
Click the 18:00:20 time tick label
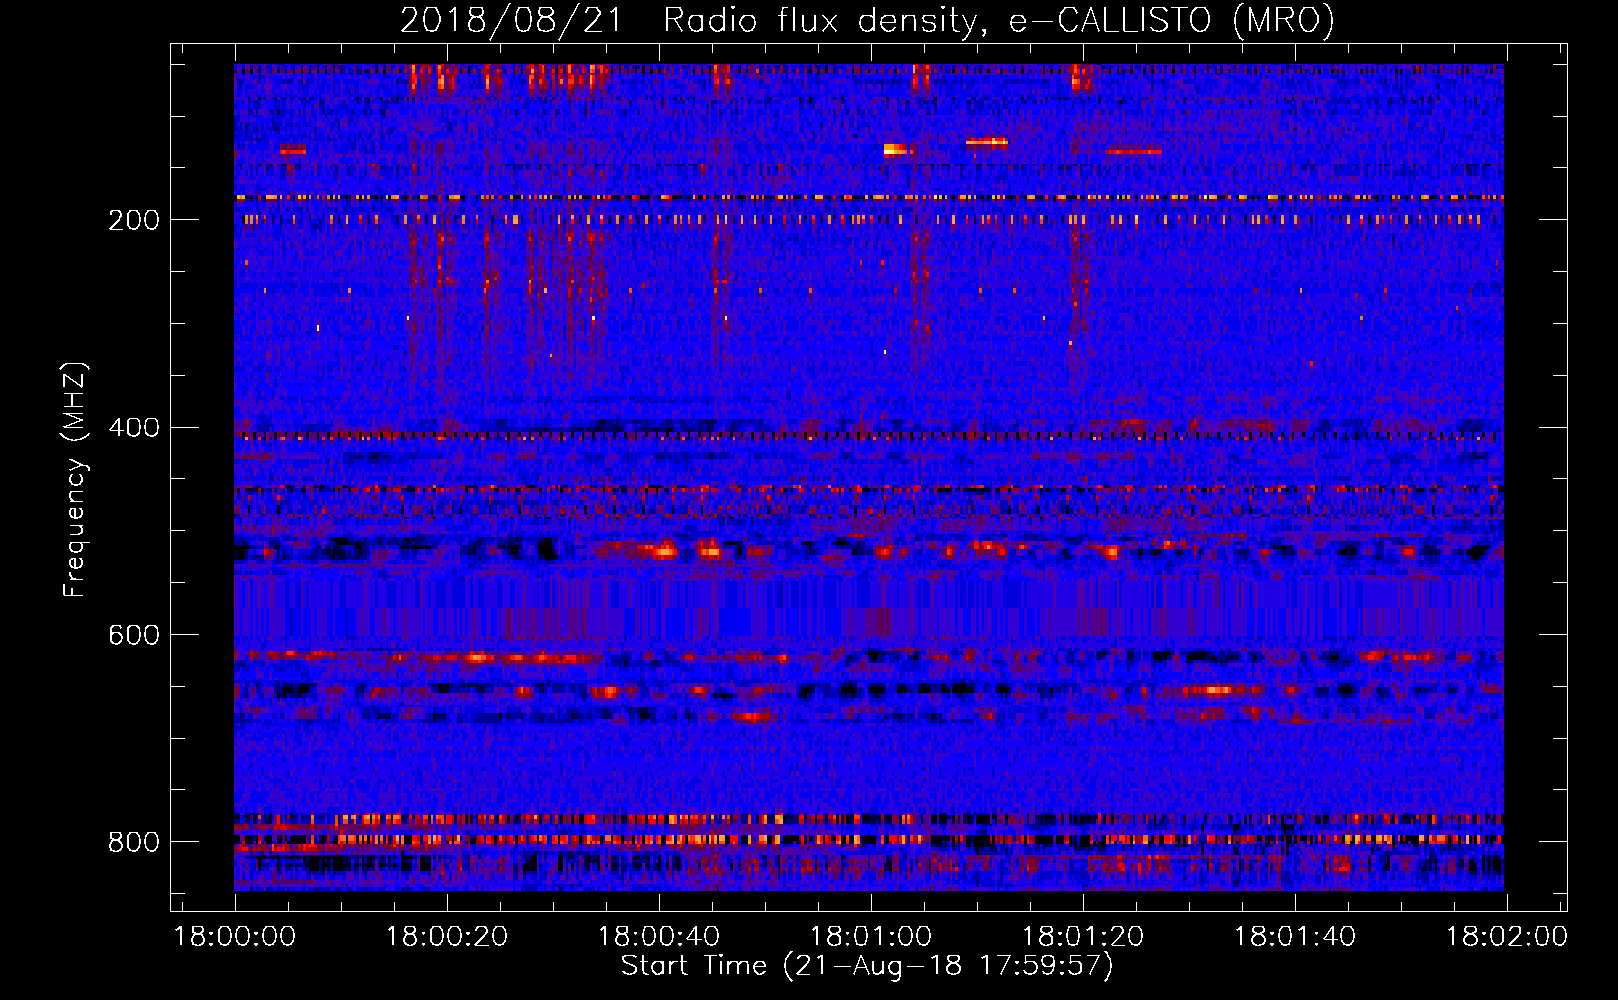point(447,937)
